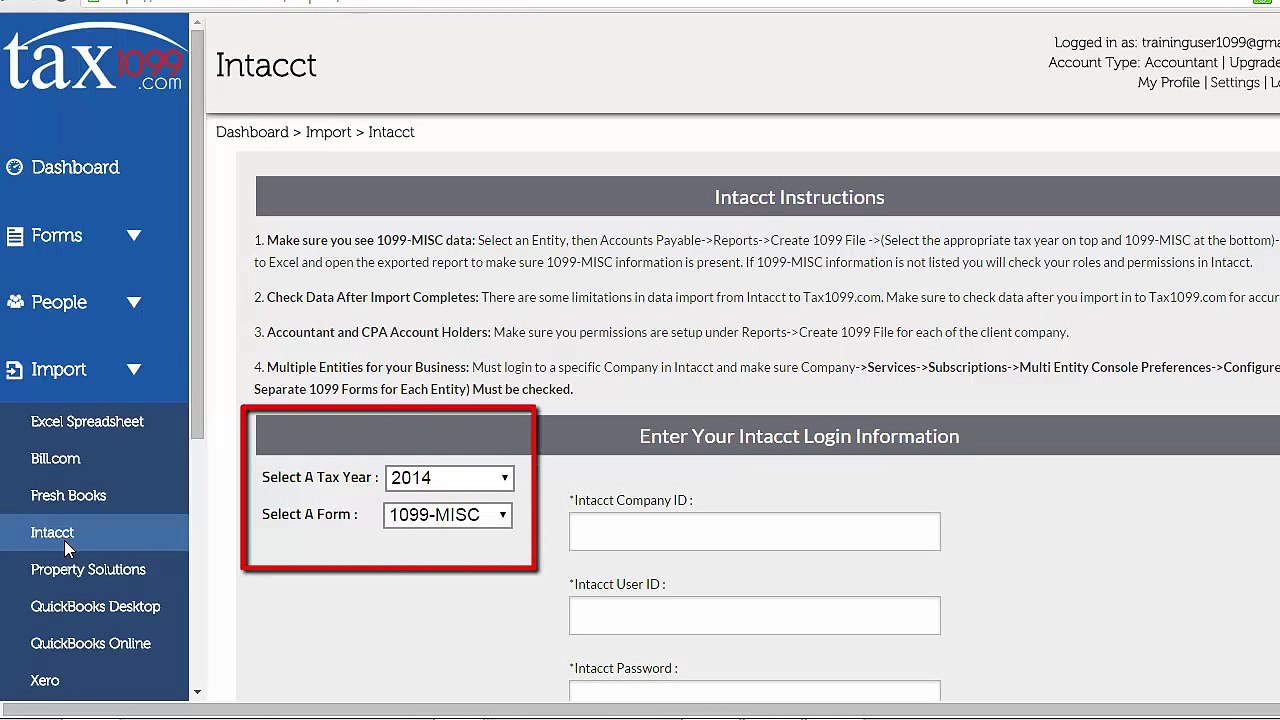Select Fresh Books import option
The height and width of the screenshot is (720, 1280).
pos(68,496)
